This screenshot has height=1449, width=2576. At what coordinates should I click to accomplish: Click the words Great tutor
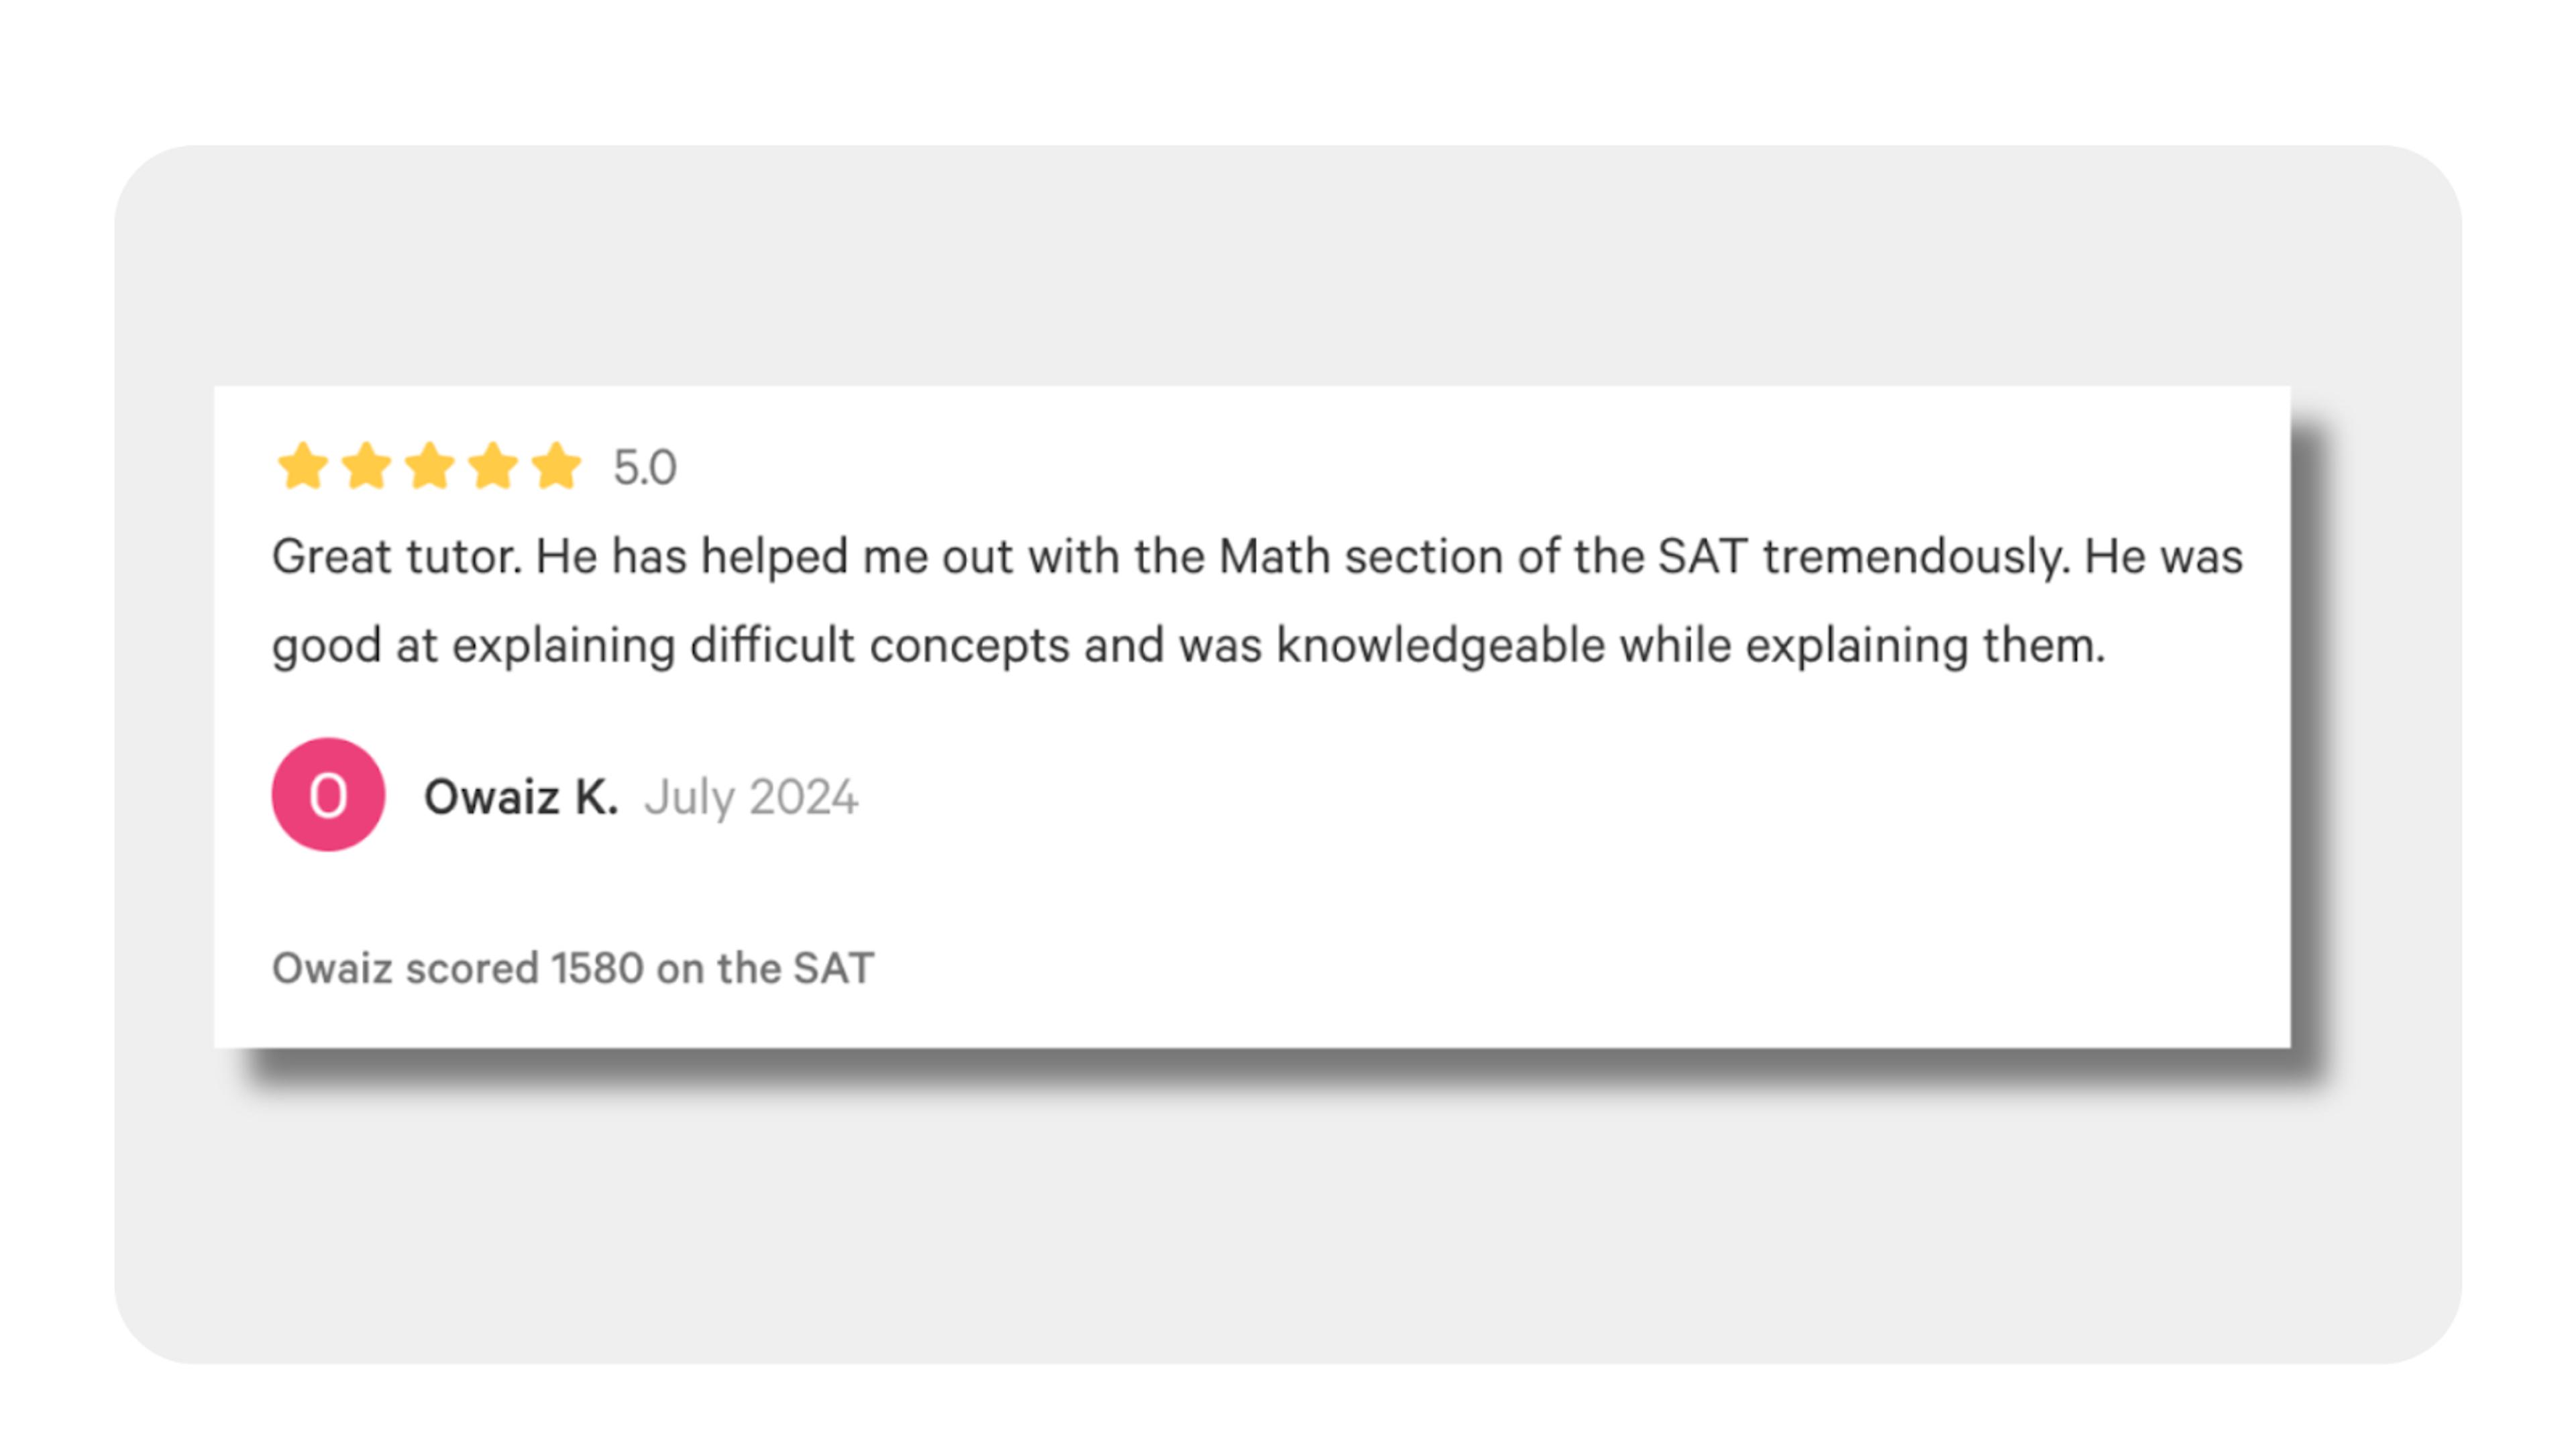tap(397, 556)
